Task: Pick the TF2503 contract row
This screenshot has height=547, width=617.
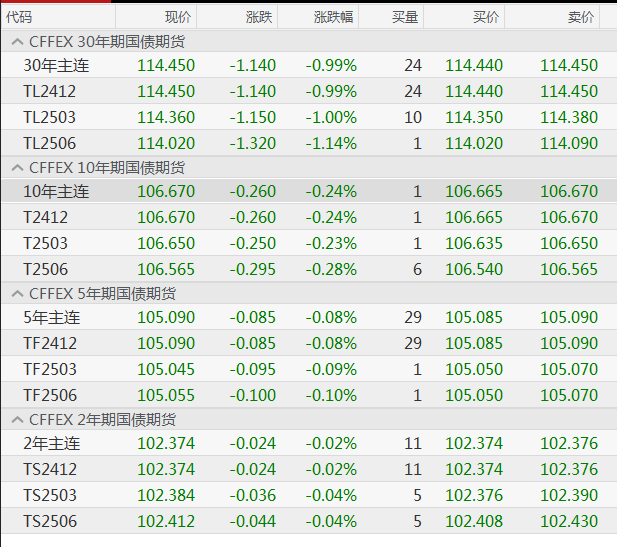Action: tap(50, 370)
